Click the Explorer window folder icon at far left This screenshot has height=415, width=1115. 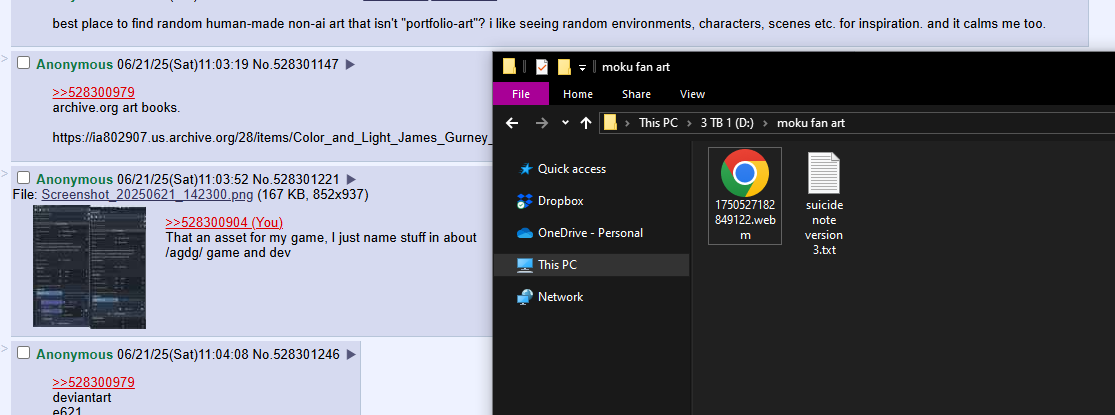(509, 67)
